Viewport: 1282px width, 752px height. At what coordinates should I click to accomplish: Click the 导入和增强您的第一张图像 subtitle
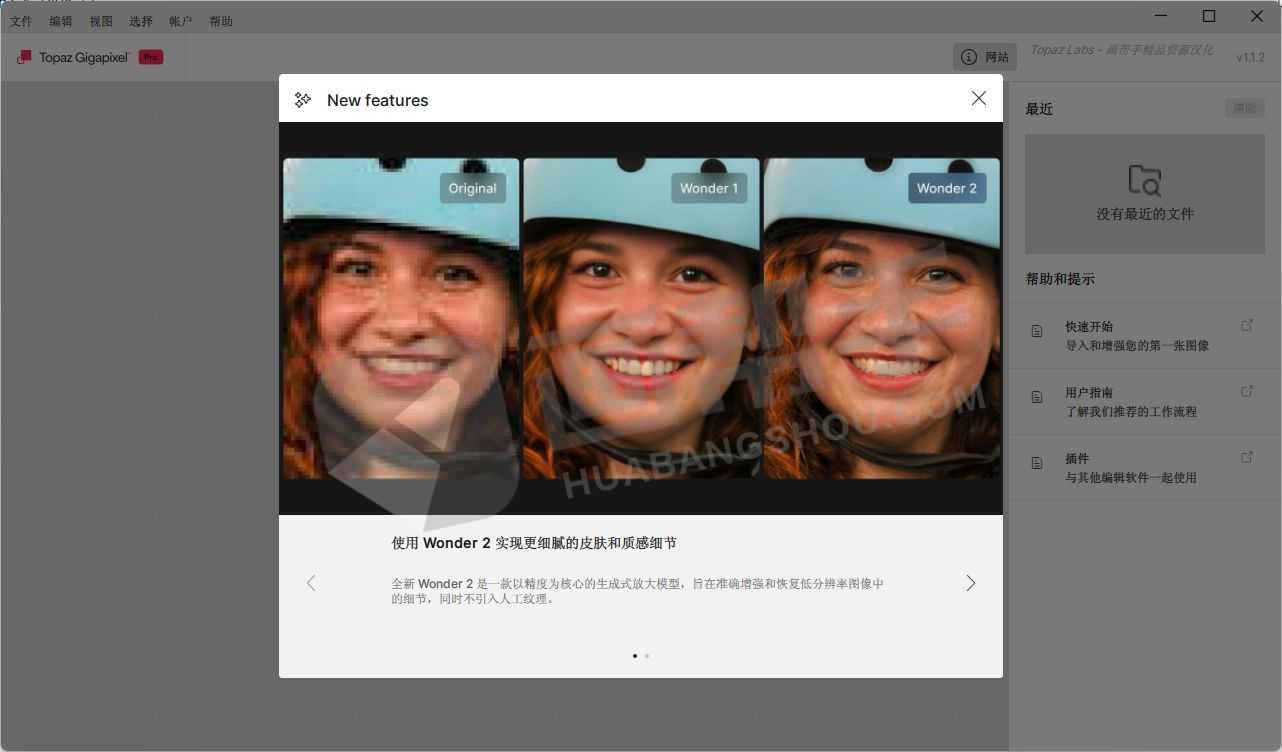[1137, 346]
